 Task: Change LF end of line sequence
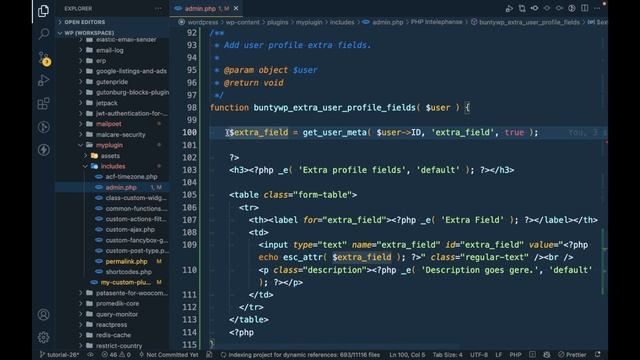(498, 355)
